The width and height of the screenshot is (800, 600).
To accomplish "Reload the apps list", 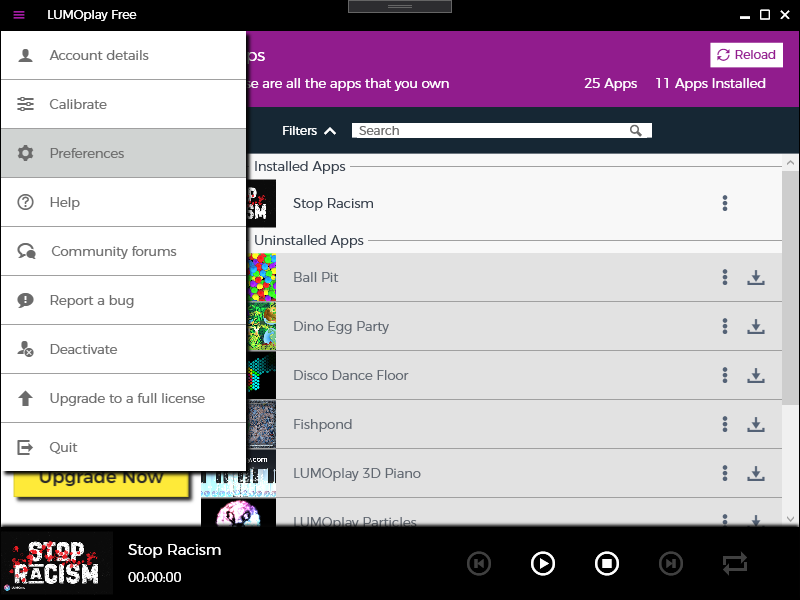I will click(746, 55).
